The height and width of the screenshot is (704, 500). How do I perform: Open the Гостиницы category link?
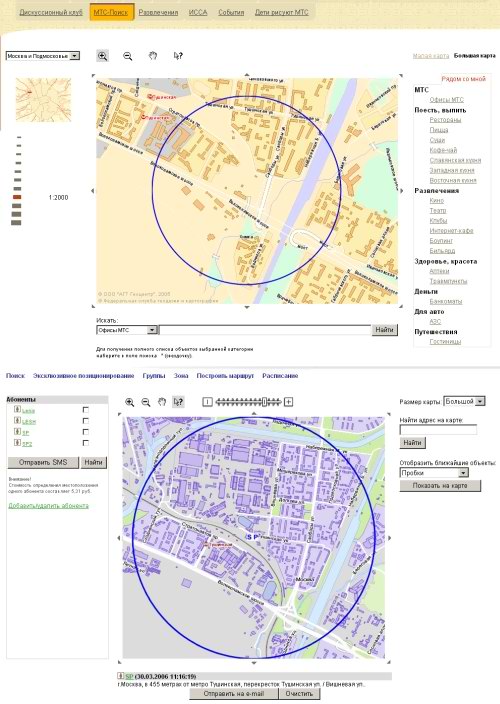pyautogui.click(x=445, y=342)
